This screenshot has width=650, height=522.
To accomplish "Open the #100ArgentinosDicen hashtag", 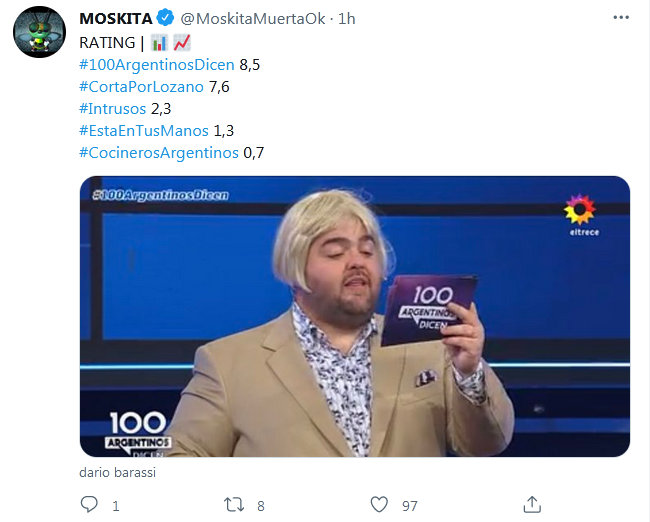I will tap(157, 65).
